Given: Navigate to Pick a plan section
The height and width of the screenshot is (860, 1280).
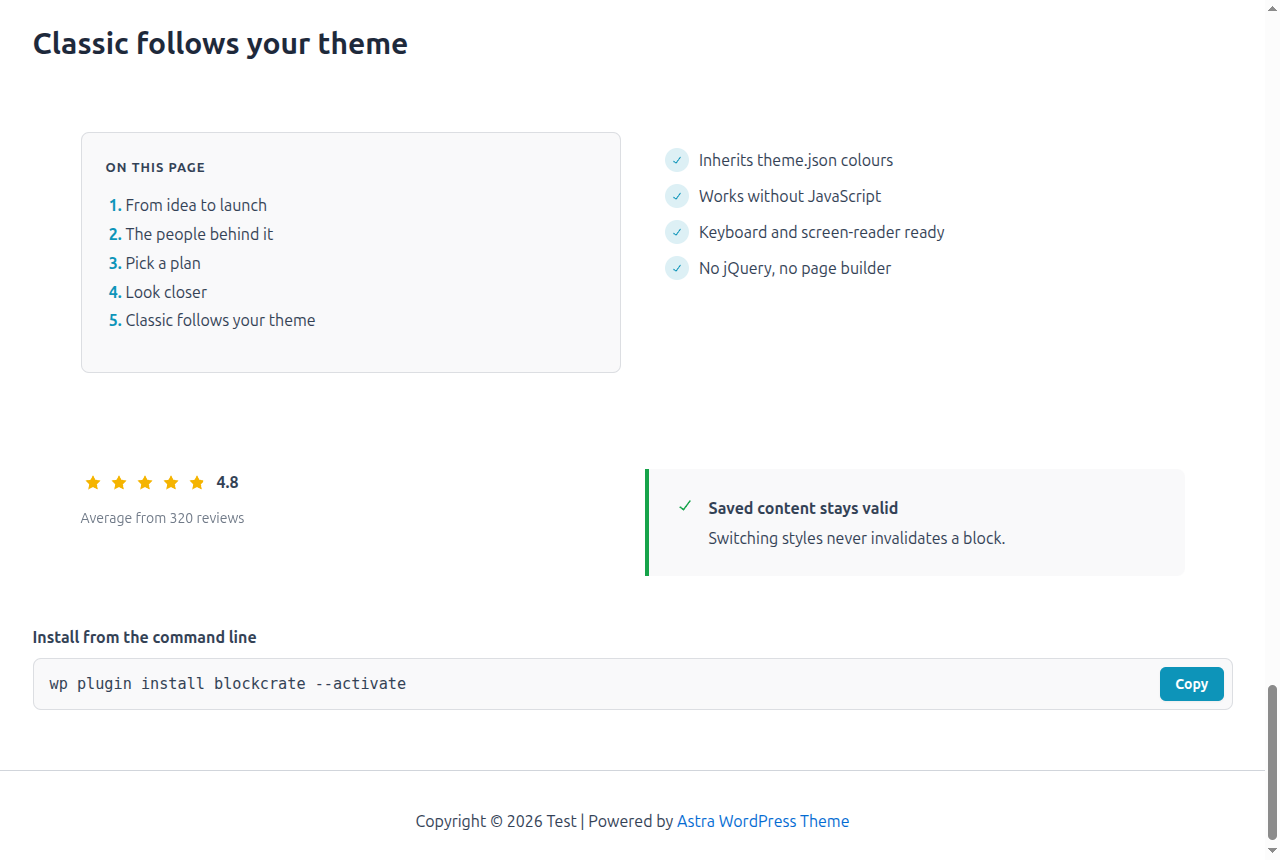Looking at the screenshot, I should pyautogui.click(x=163, y=263).
